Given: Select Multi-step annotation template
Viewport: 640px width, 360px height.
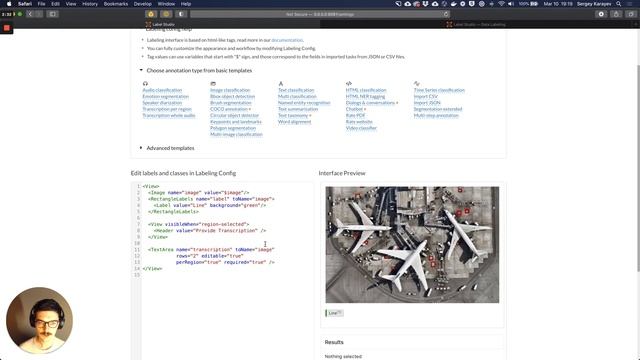Looking at the screenshot, I should [x=436, y=116].
